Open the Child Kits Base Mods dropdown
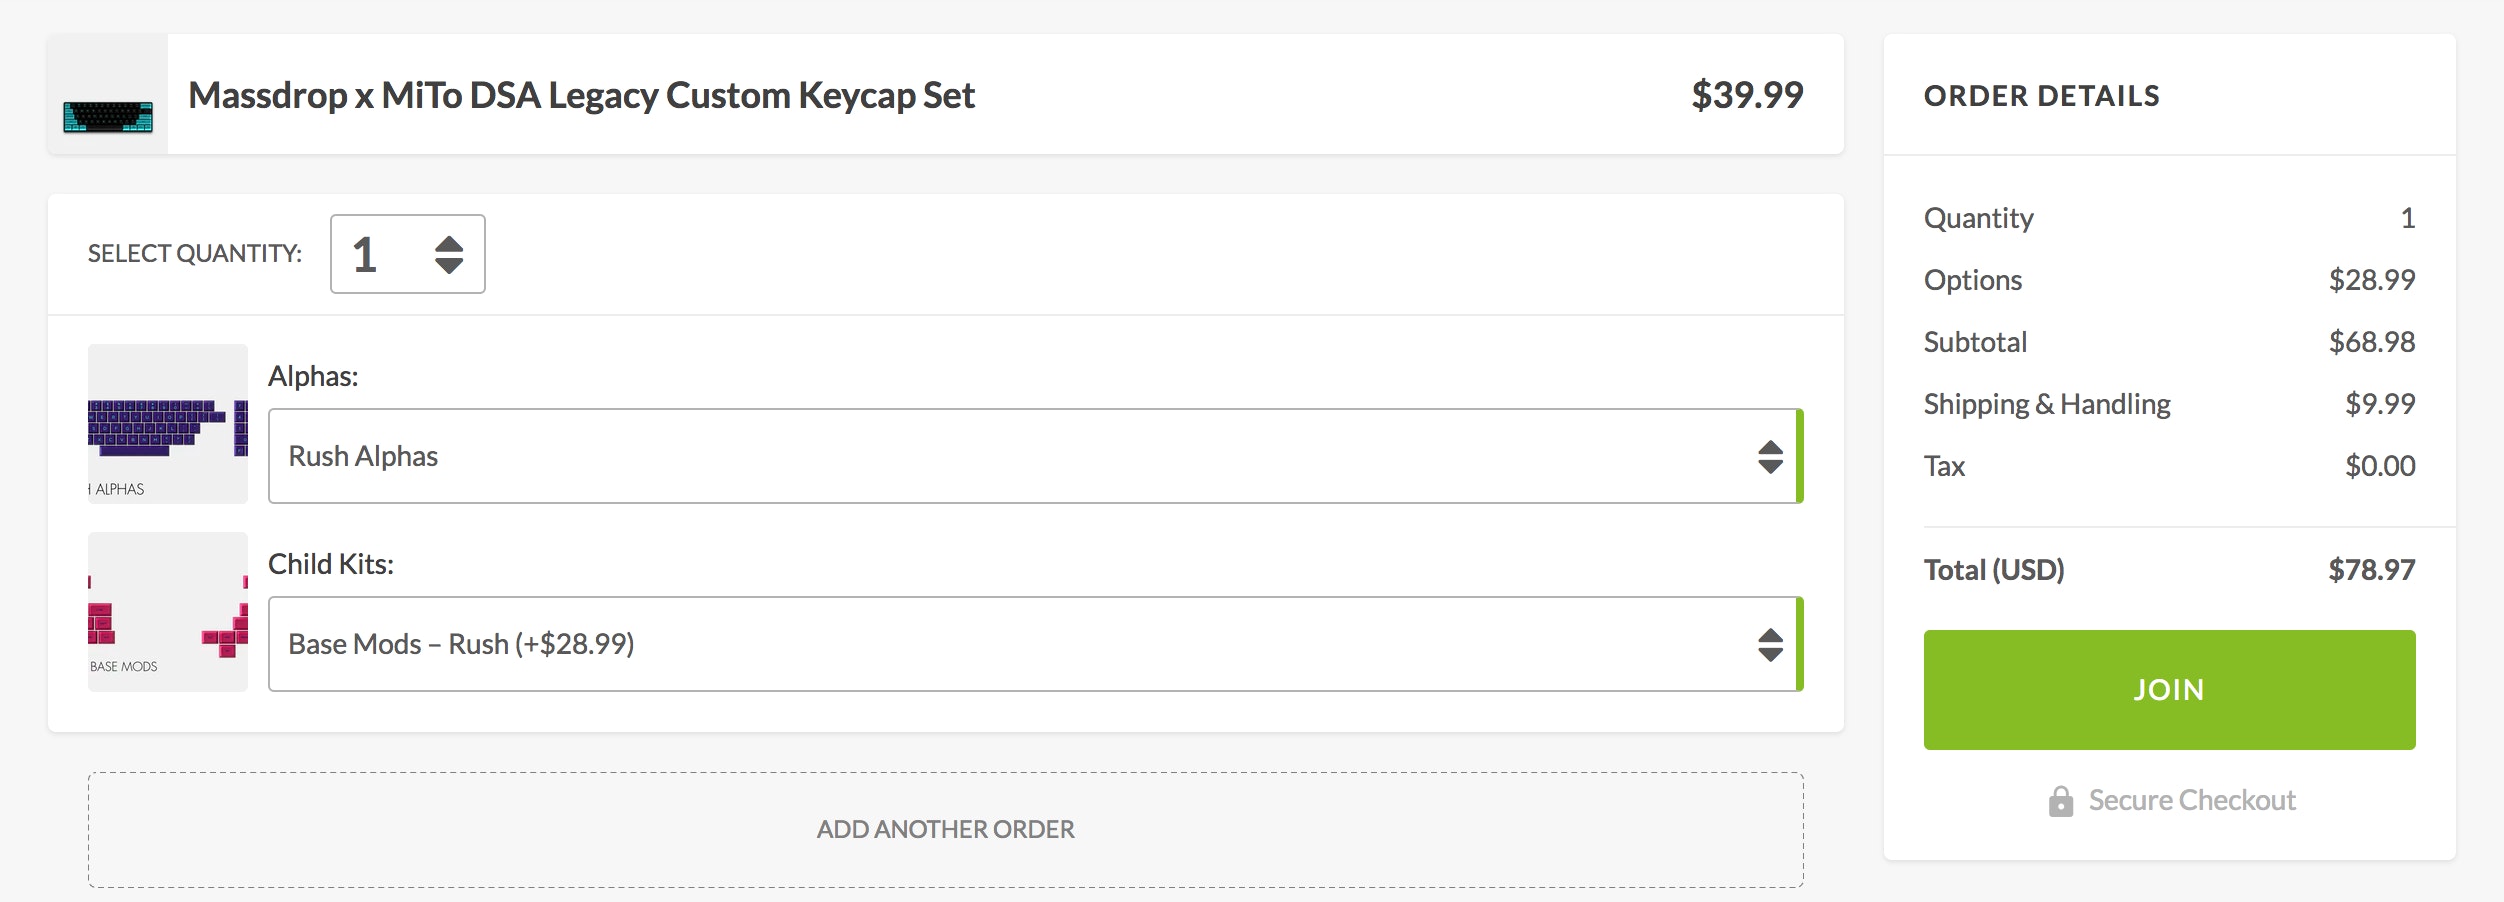2504x902 pixels. (x=1000, y=644)
